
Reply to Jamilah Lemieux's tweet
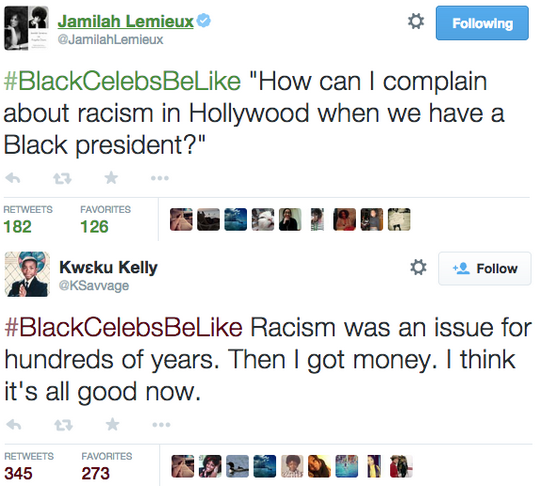(13, 178)
